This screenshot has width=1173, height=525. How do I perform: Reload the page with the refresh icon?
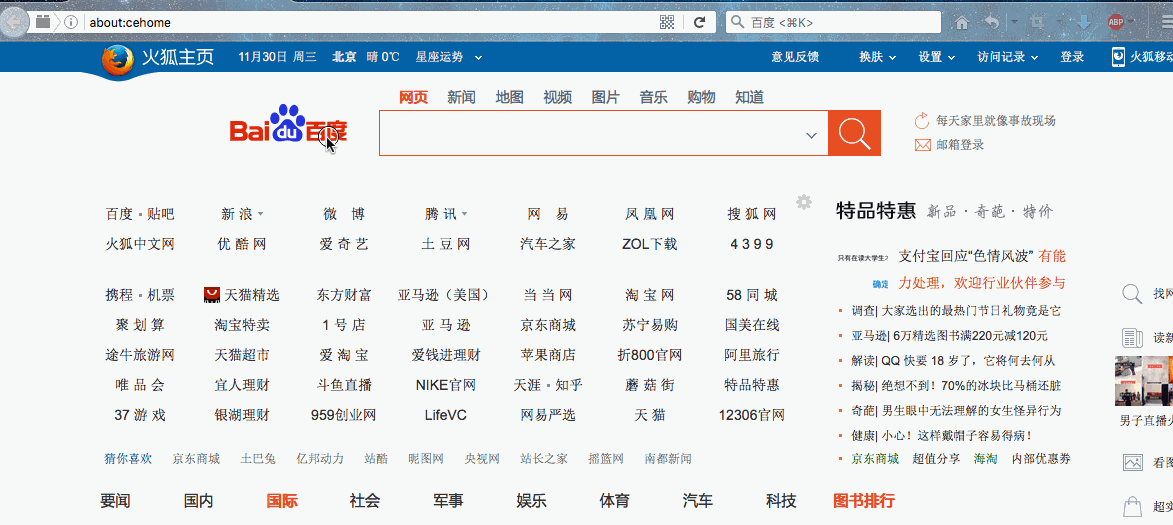(699, 22)
